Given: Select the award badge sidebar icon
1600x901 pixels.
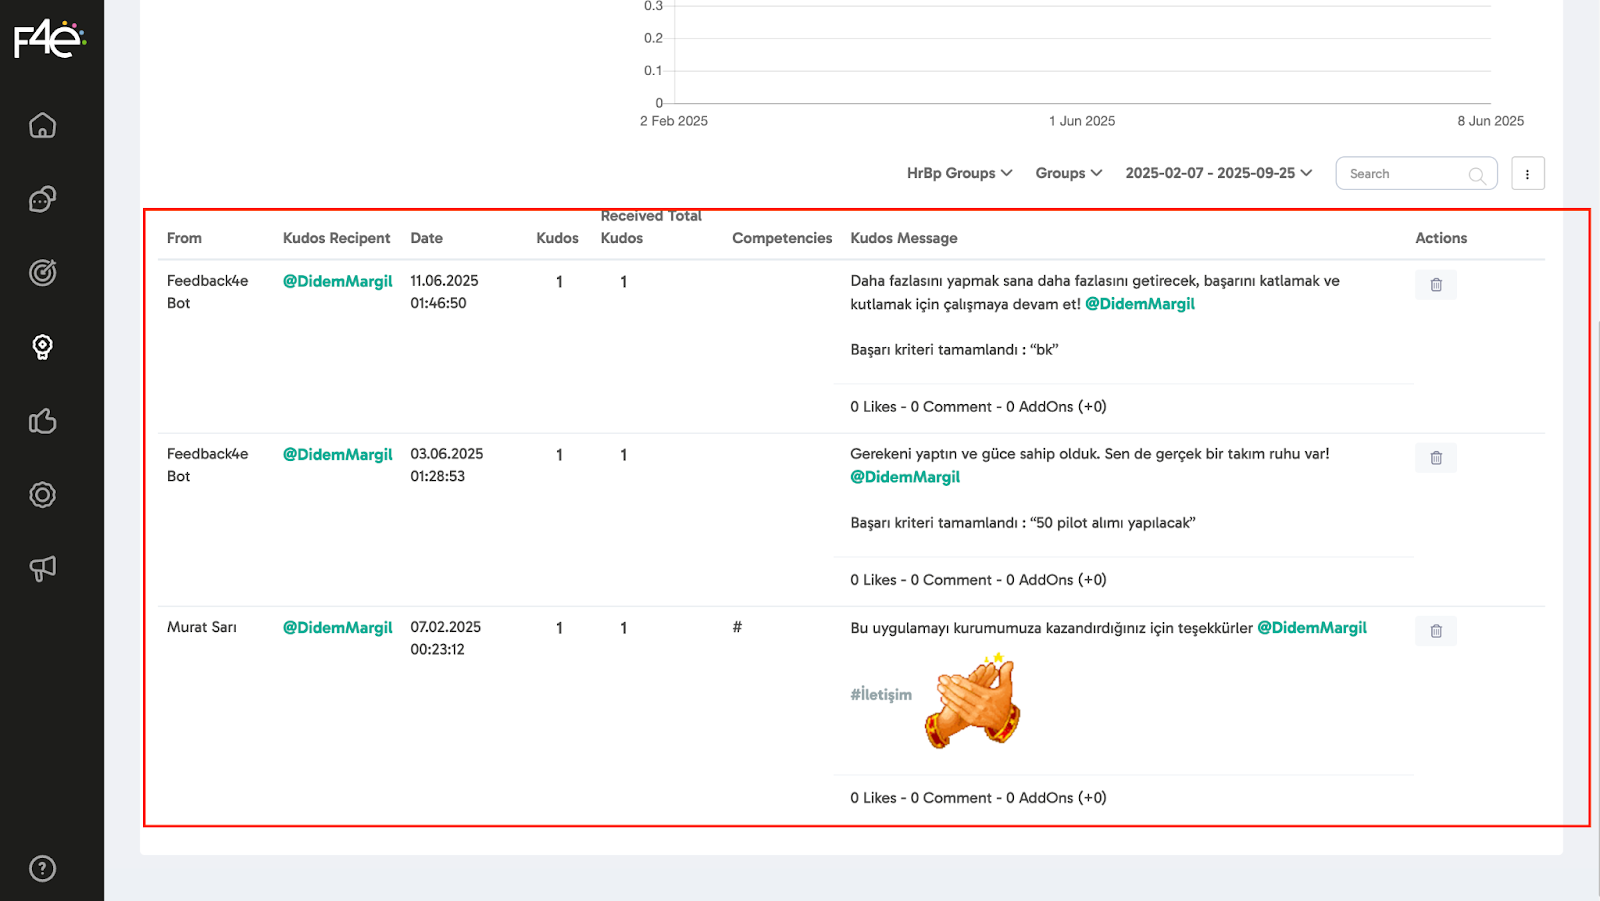Looking at the screenshot, I should point(42,347).
